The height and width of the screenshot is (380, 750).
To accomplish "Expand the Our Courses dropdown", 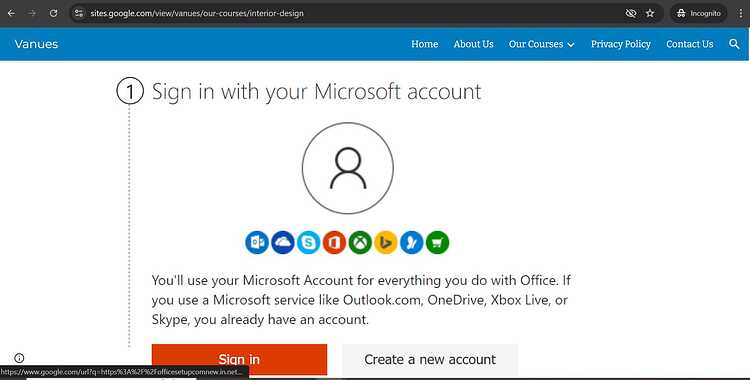I will [541, 44].
